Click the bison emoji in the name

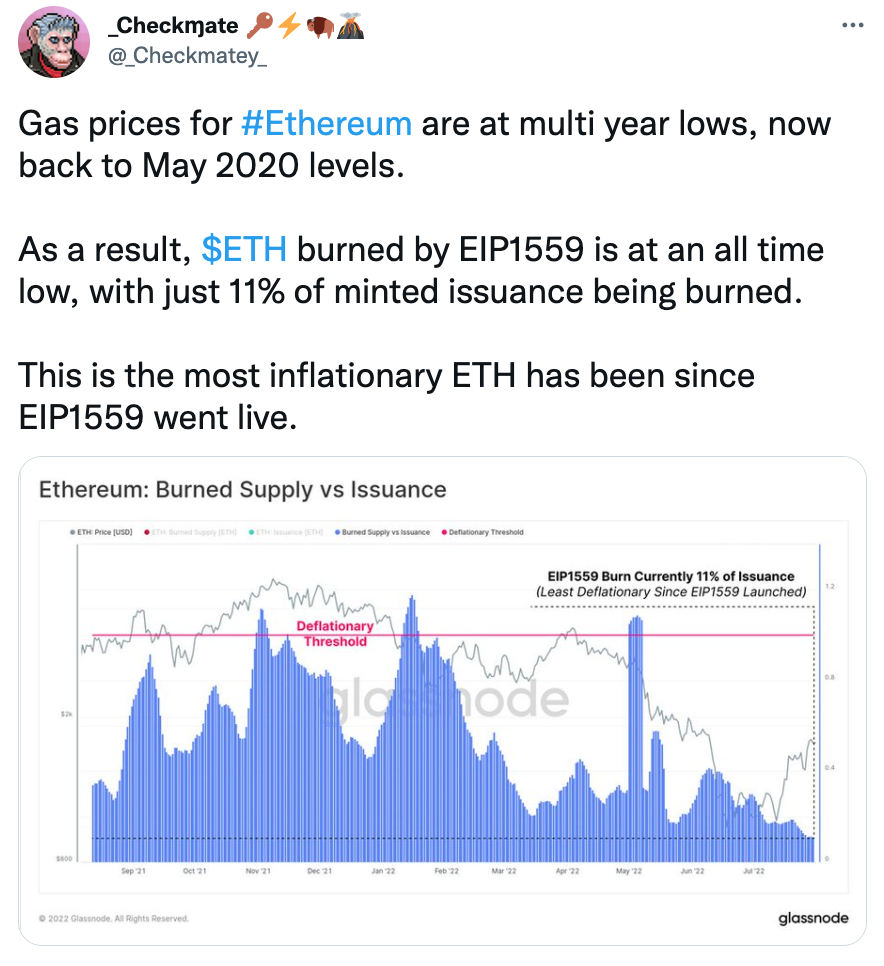318,28
